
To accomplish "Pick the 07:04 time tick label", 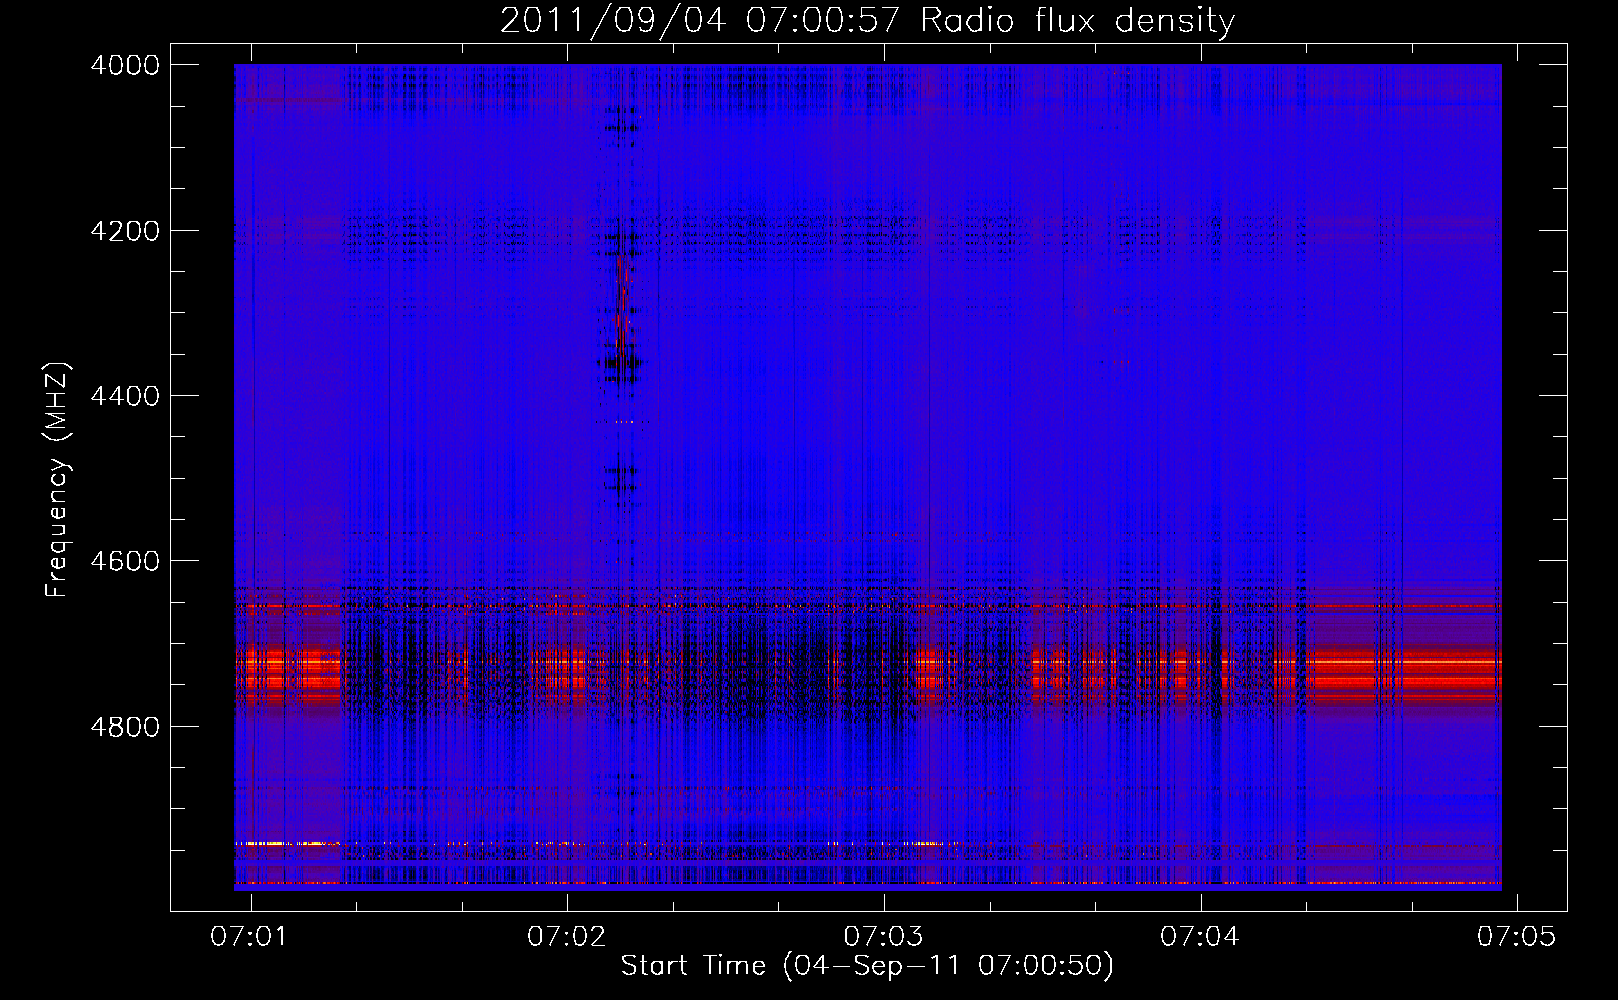I will point(1199,936).
